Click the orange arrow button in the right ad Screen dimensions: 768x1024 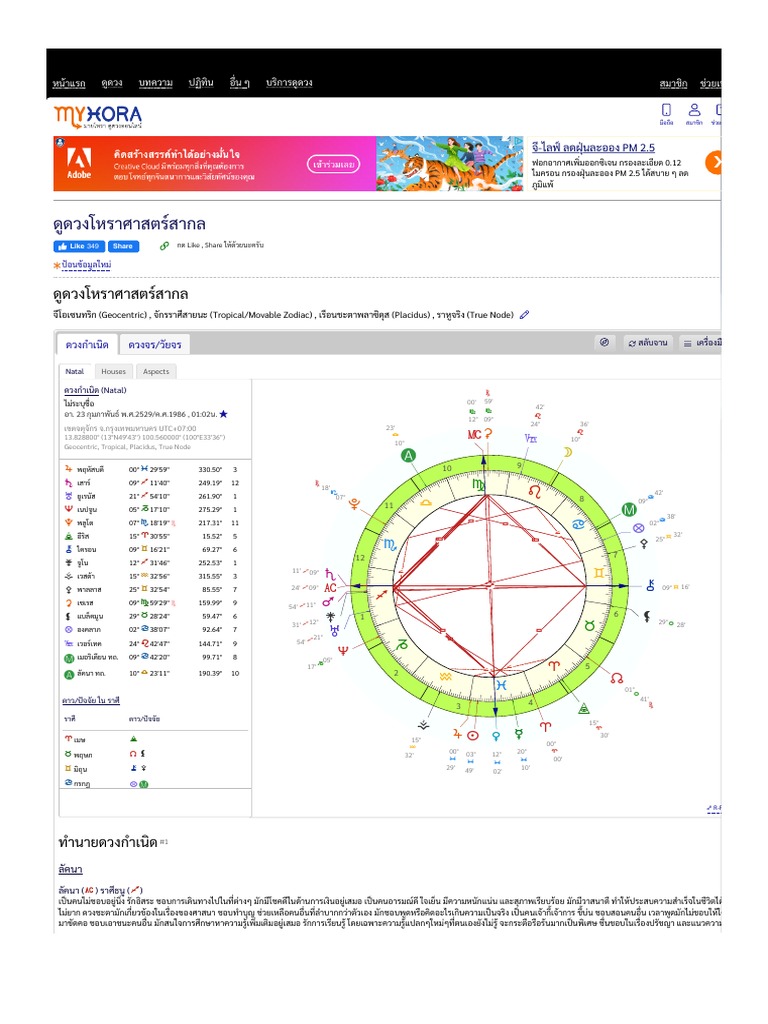click(714, 162)
